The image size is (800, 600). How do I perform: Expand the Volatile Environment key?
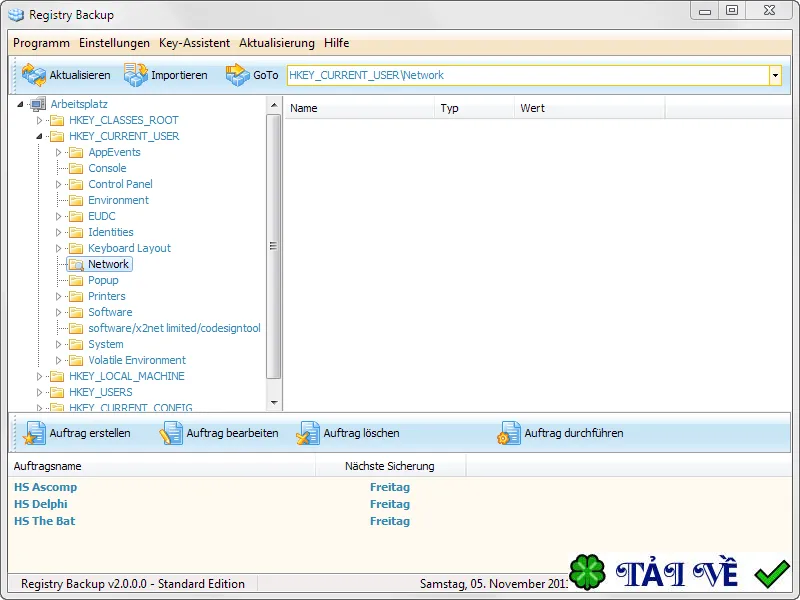pos(58,360)
